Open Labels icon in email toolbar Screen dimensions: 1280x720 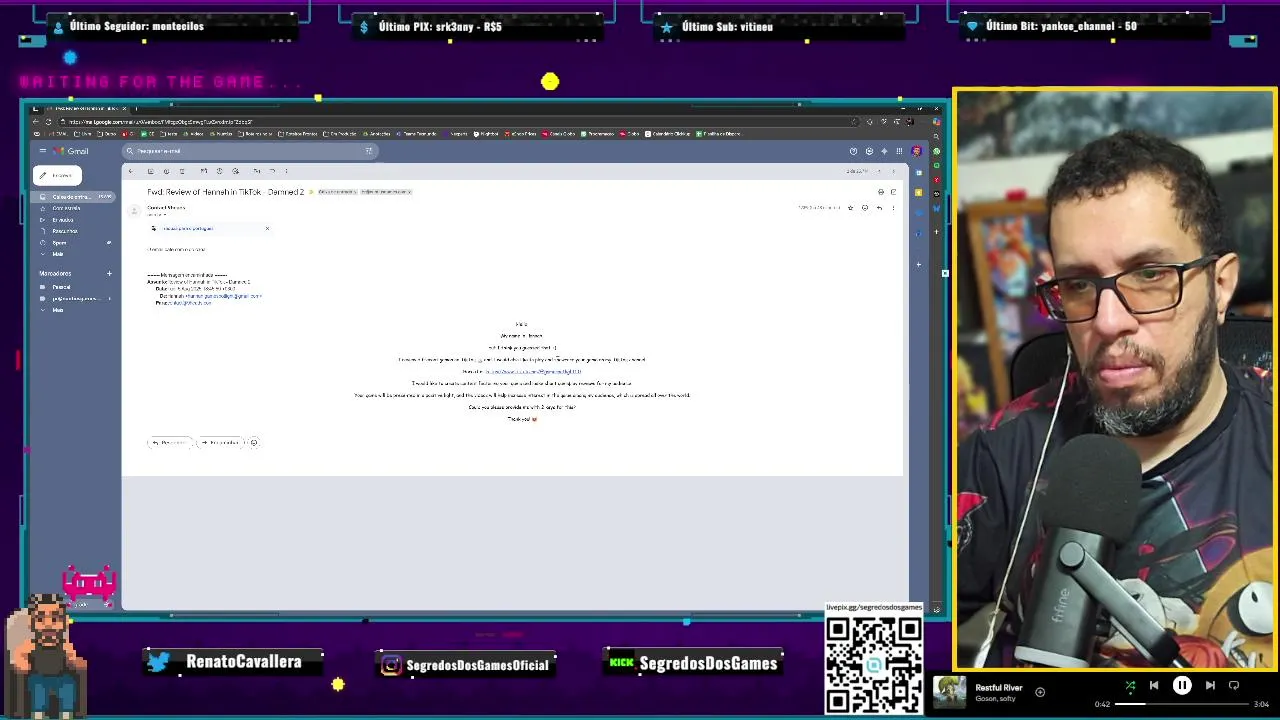(272, 171)
